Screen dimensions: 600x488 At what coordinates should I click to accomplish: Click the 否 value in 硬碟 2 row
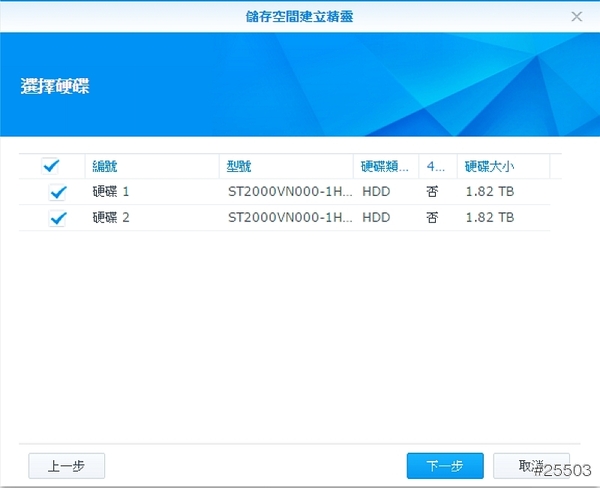pyautogui.click(x=432, y=217)
